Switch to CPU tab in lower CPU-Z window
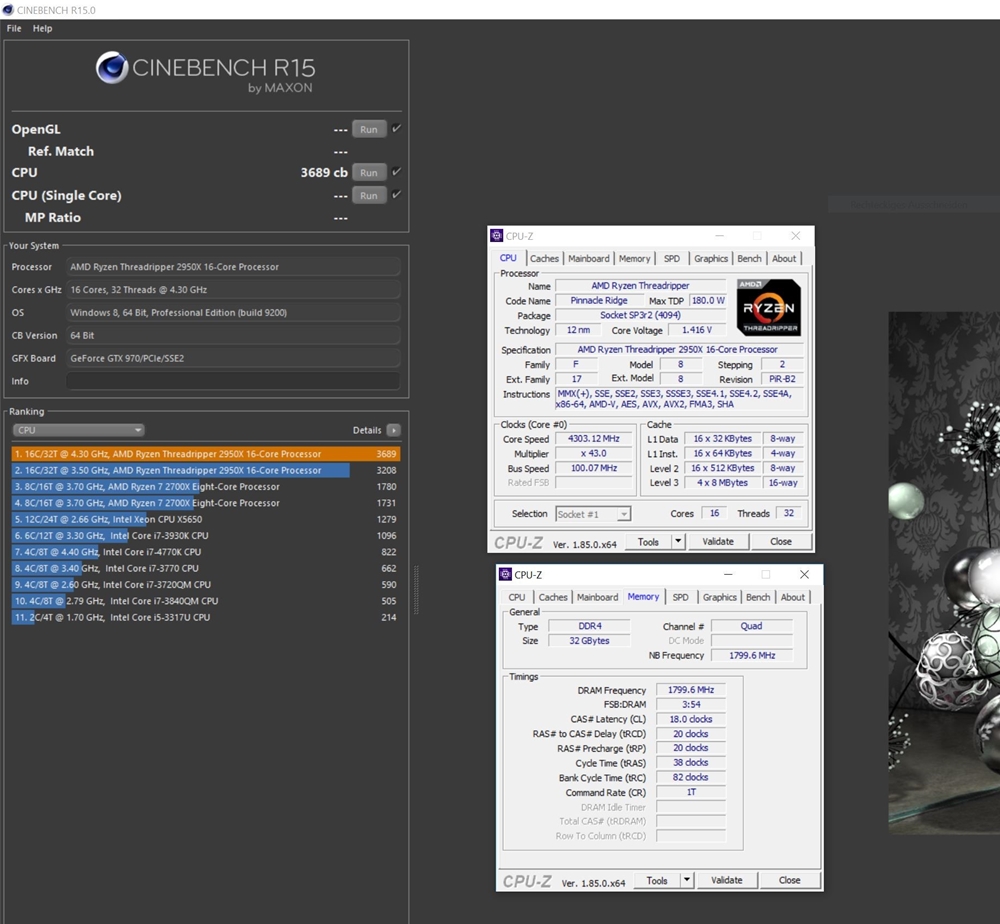Screen dimensions: 1000x924 (517, 598)
